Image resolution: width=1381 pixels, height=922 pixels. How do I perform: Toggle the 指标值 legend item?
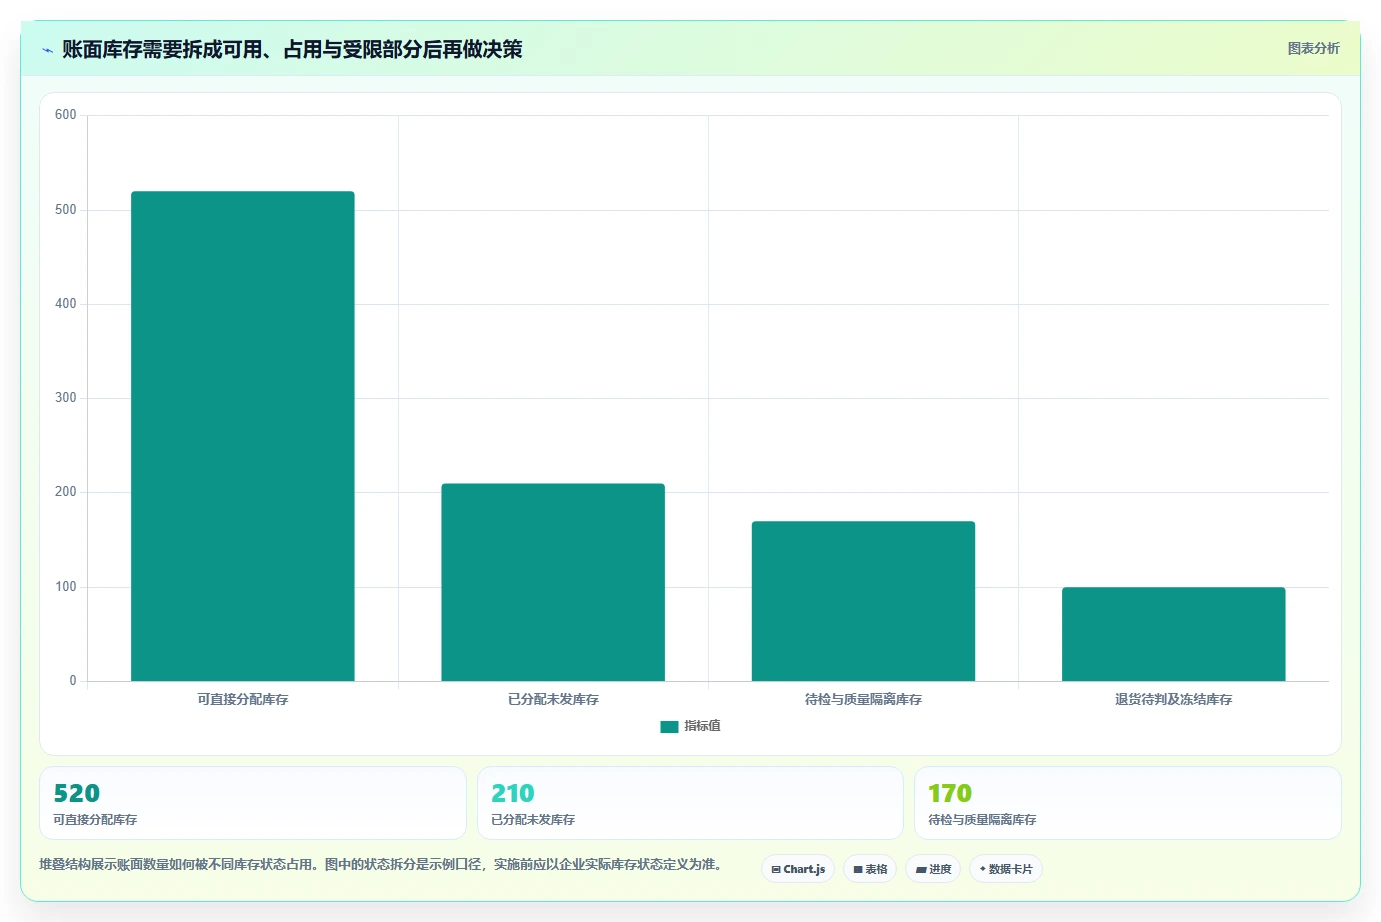[690, 726]
